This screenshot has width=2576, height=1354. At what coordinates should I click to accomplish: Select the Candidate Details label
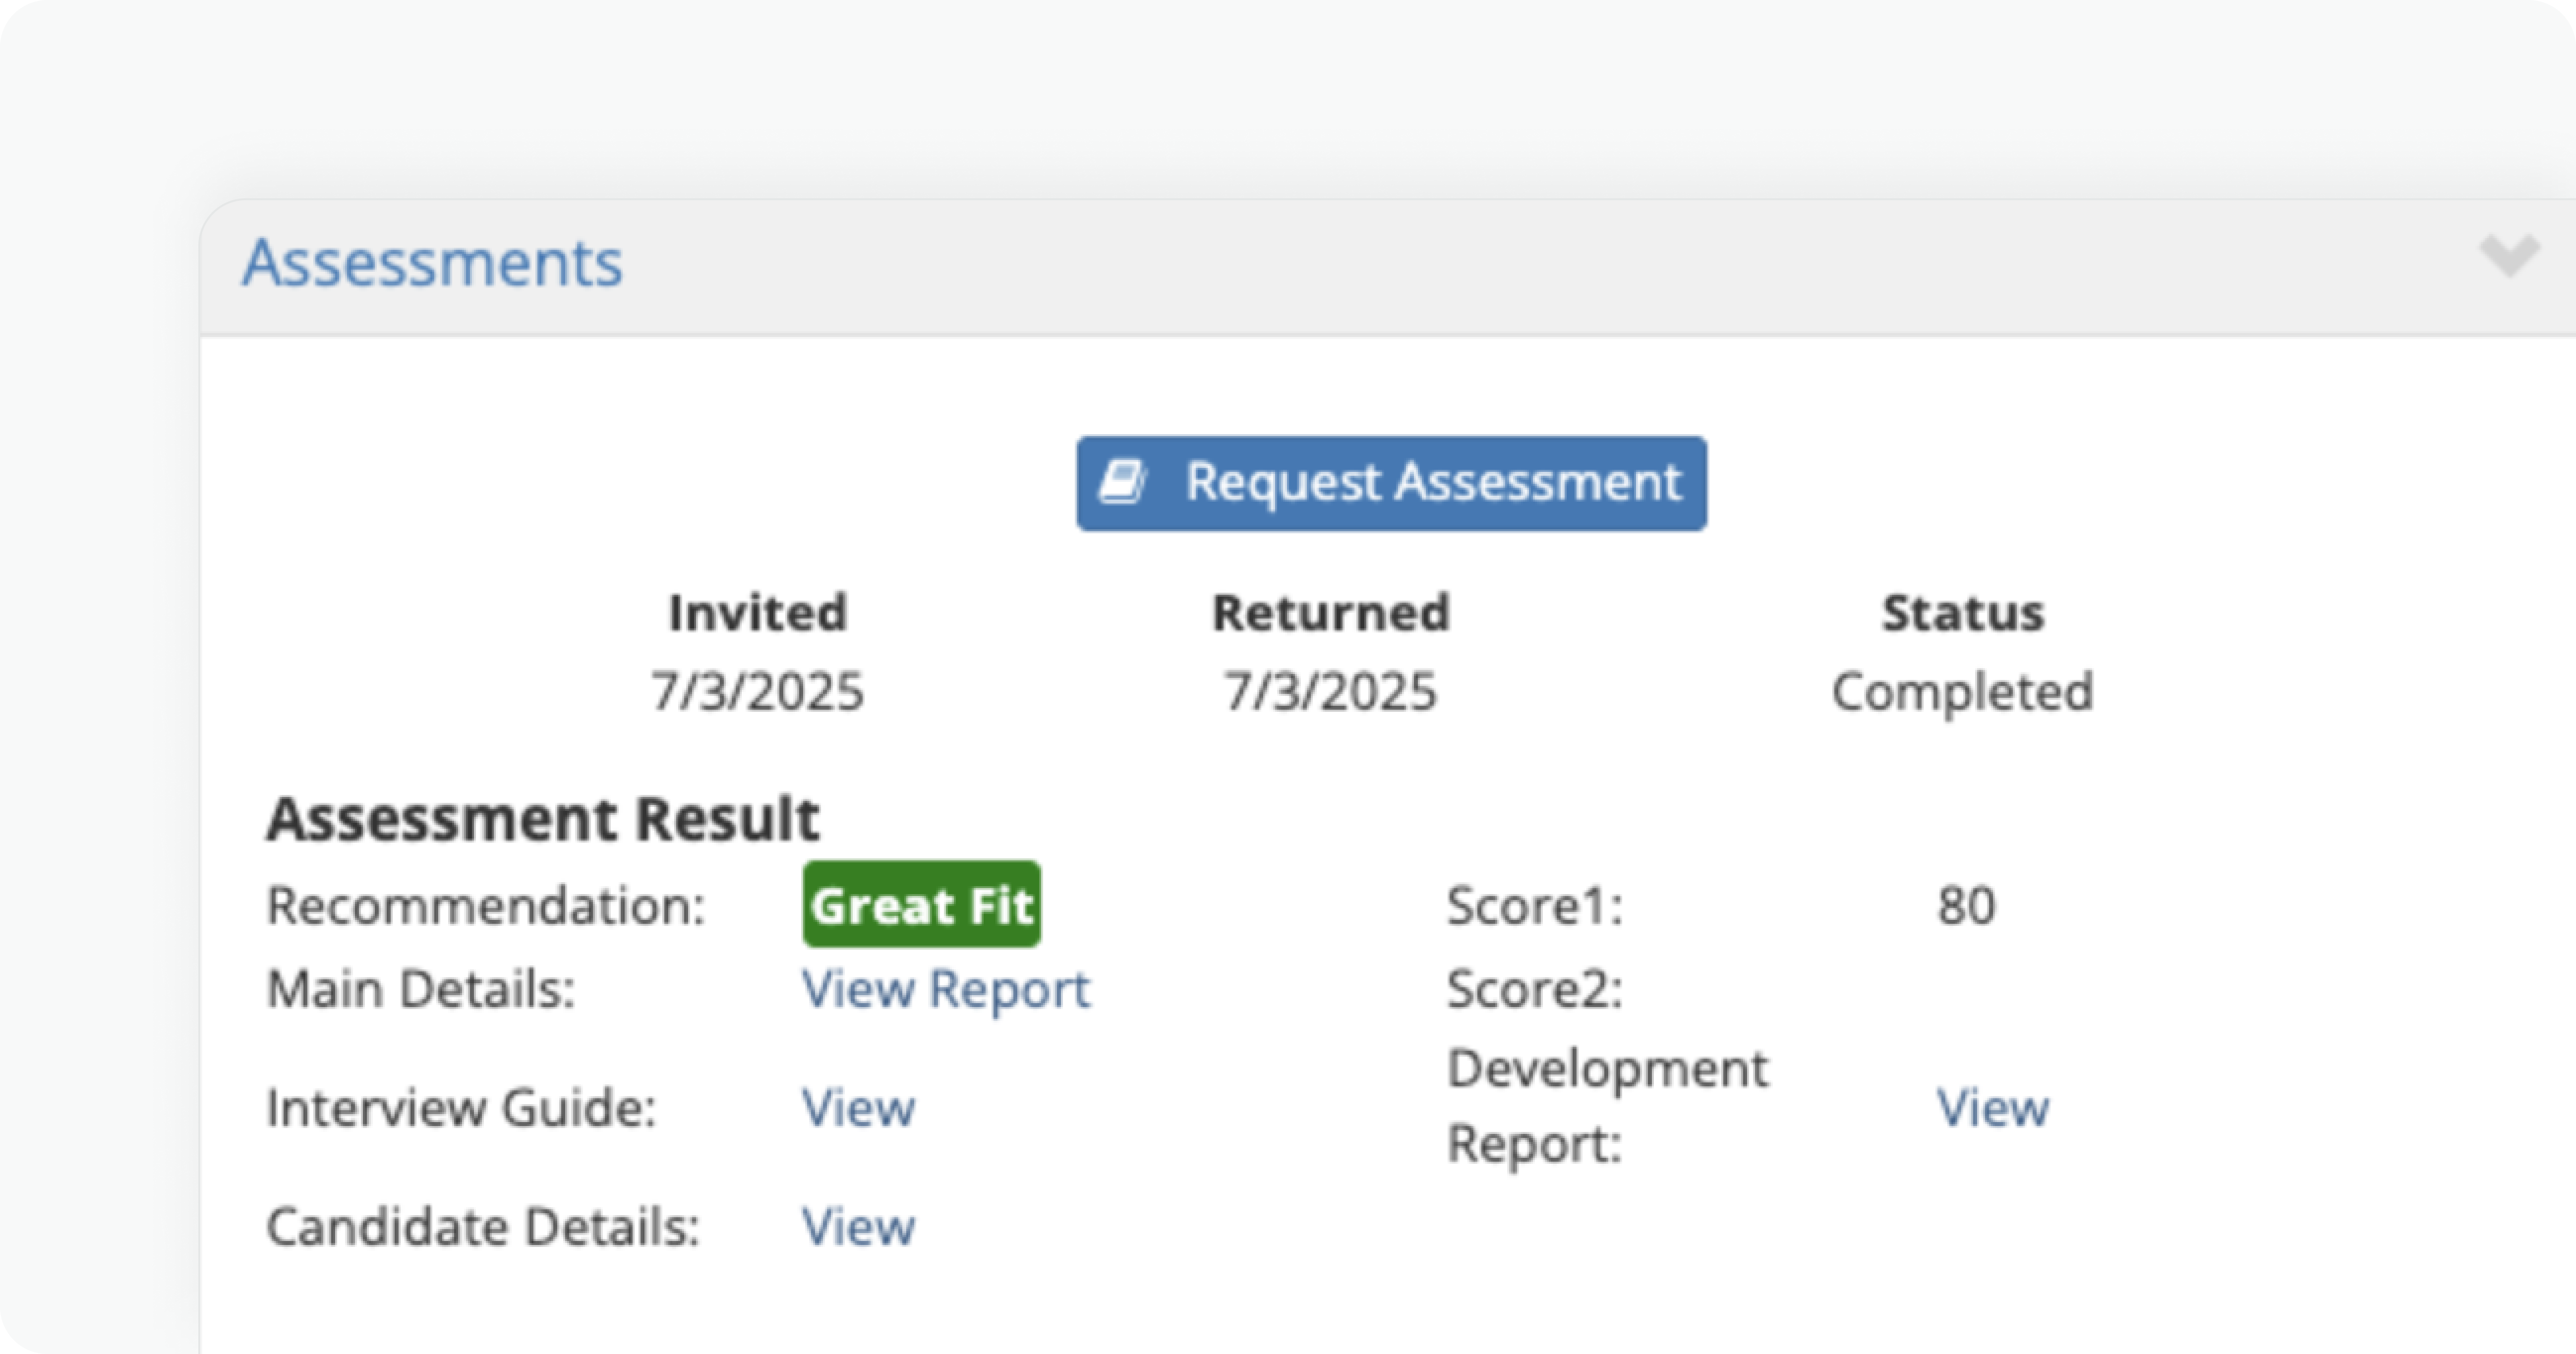tap(483, 1227)
